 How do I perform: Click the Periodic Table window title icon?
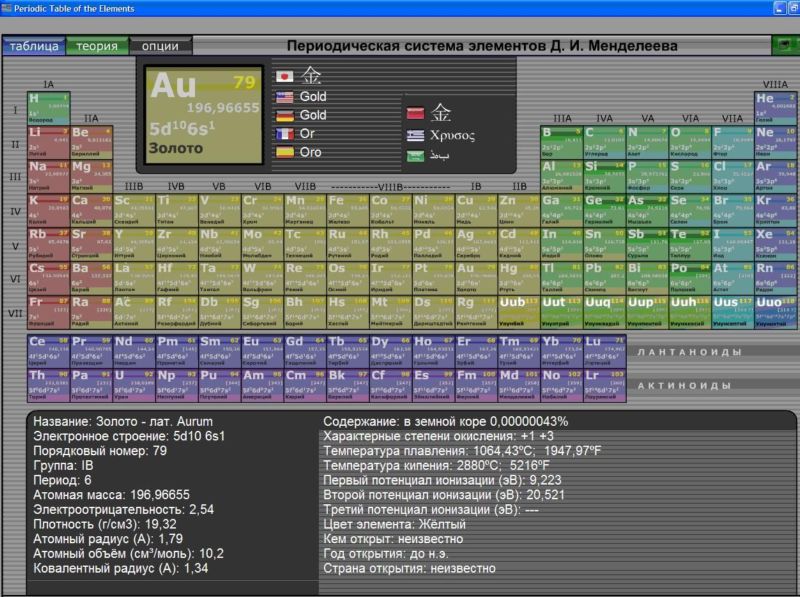tap(7, 8)
